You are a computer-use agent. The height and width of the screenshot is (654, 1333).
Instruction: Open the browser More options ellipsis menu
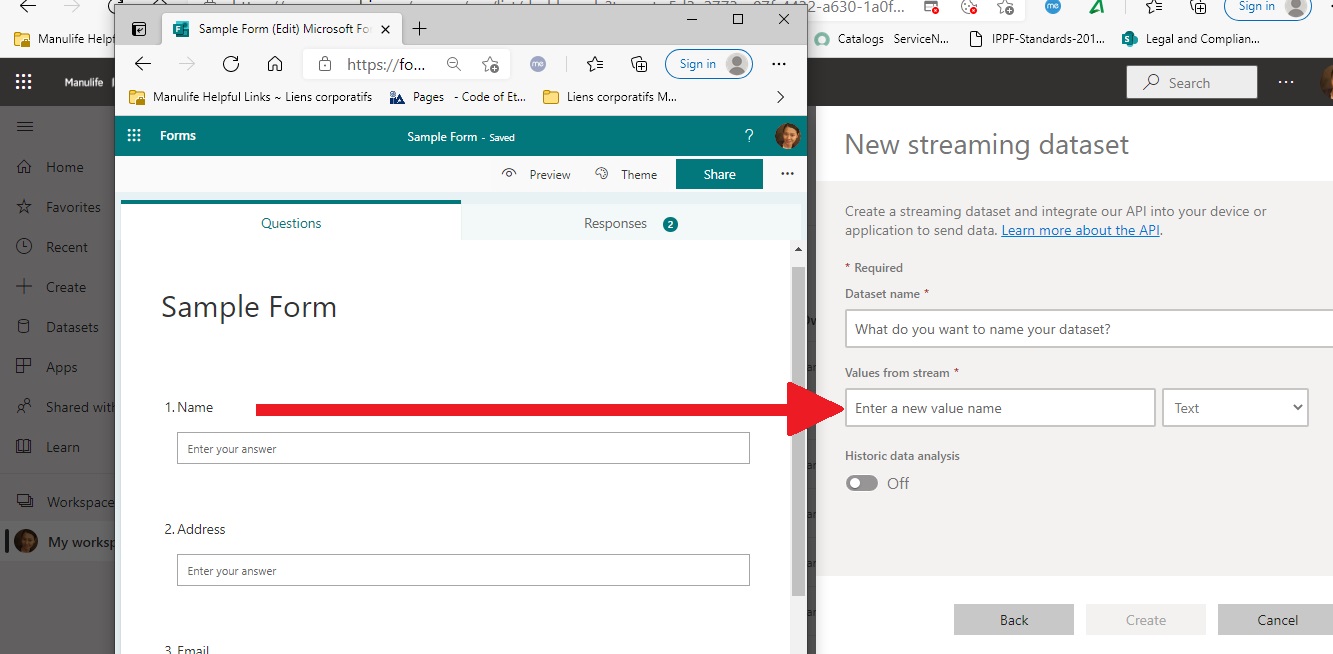(x=779, y=63)
